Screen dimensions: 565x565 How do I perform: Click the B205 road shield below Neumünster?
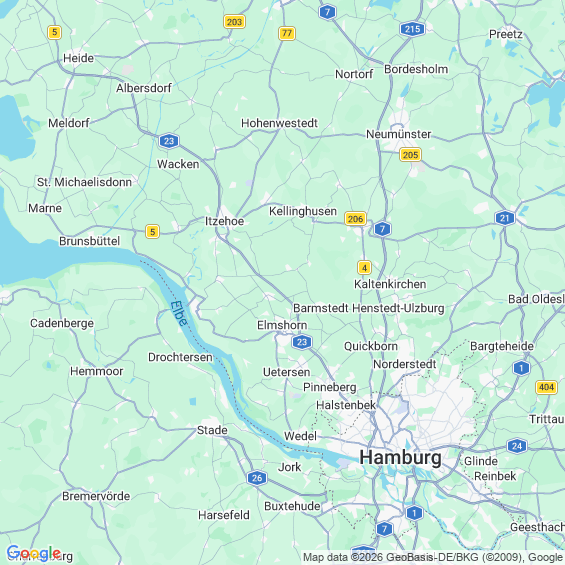[x=410, y=155]
